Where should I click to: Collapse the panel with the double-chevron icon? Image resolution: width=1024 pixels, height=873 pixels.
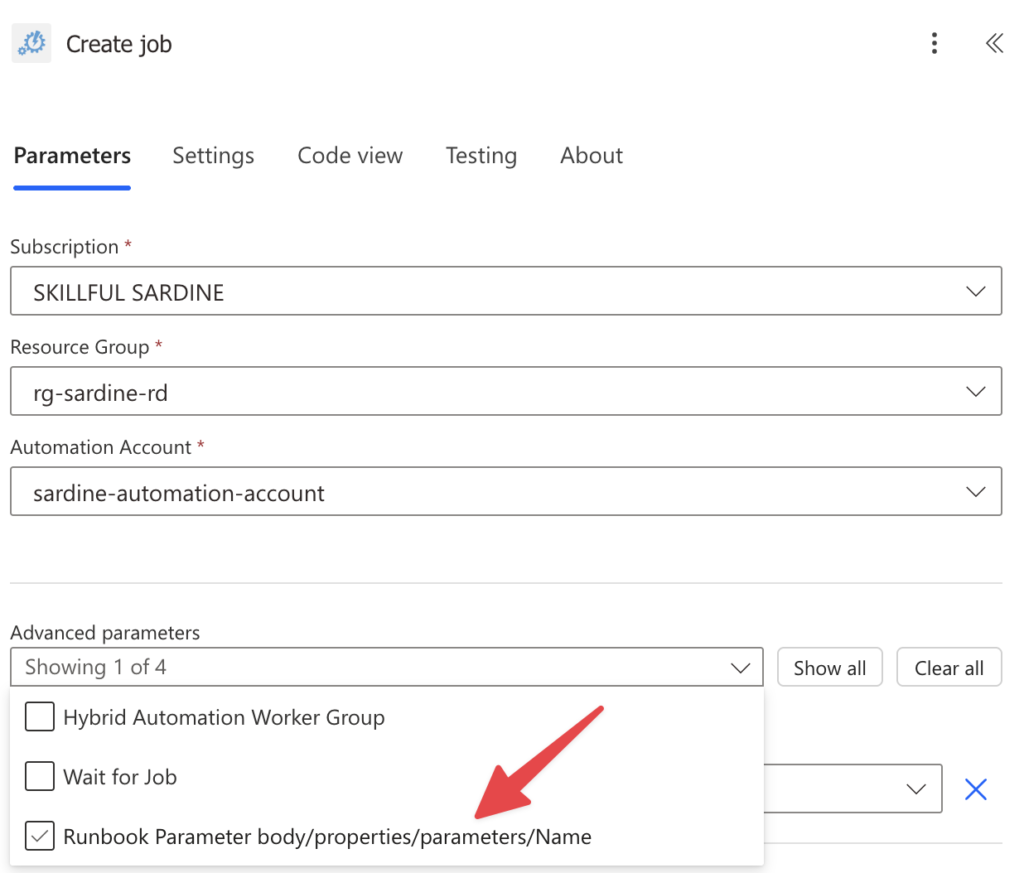(x=993, y=43)
